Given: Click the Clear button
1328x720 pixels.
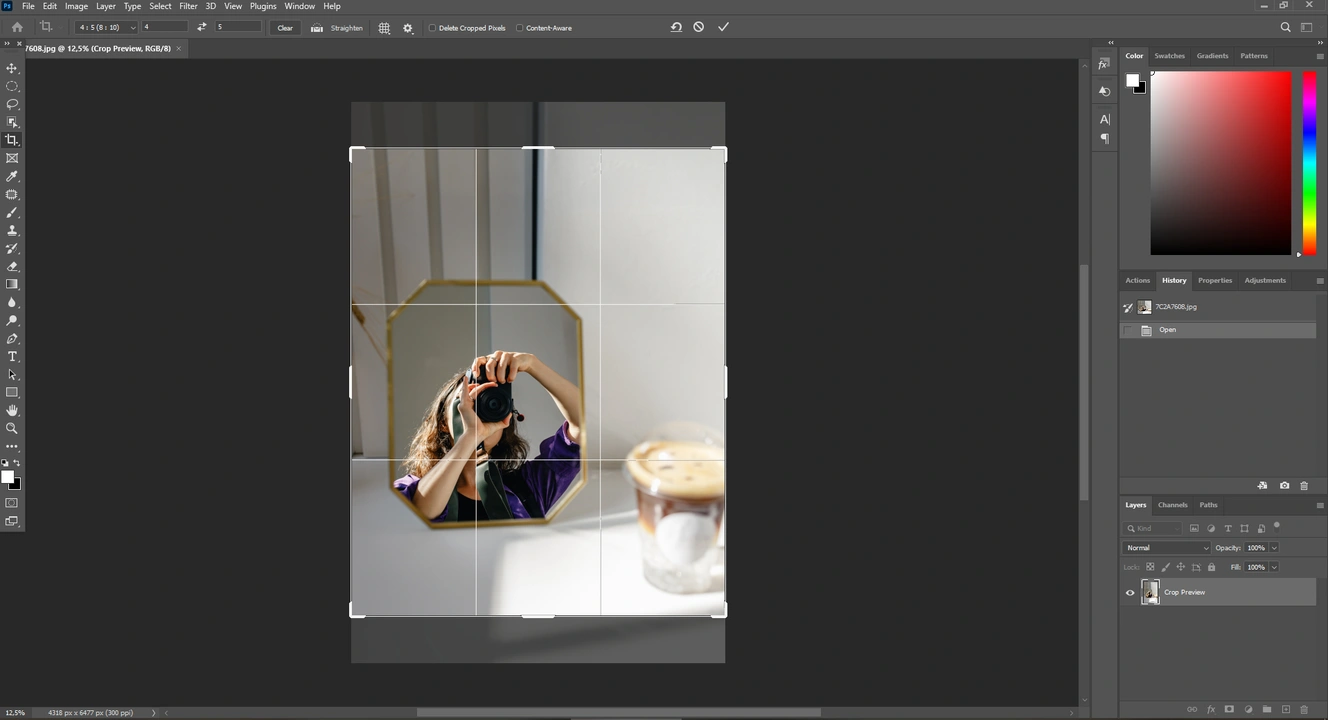Looking at the screenshot, I should (x=285, y=28).
